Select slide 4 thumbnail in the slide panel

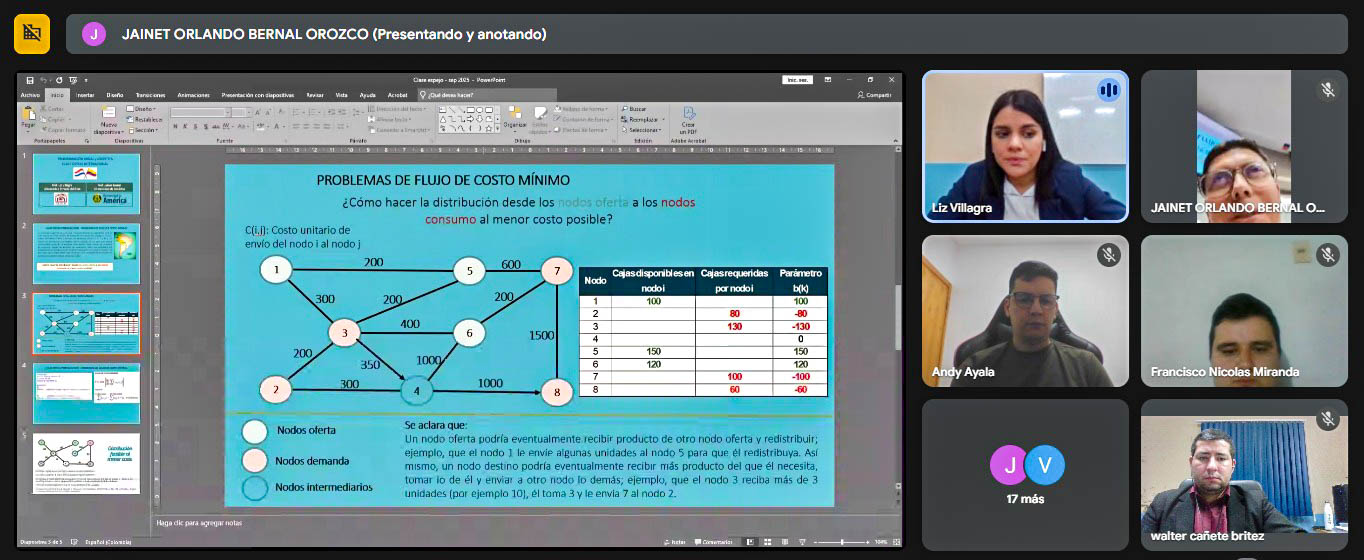click(x=86, y=393)
